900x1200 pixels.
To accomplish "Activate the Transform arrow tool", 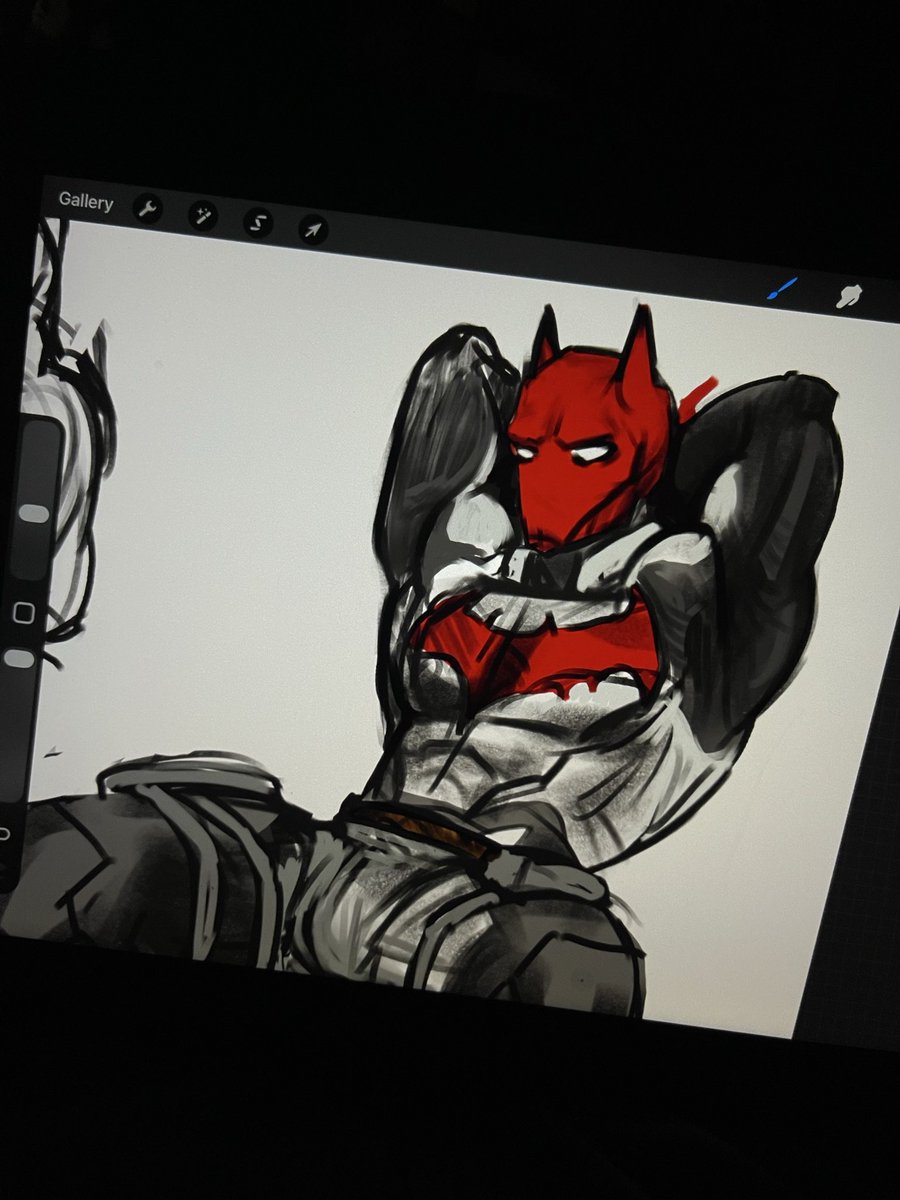I will point(313,230).
